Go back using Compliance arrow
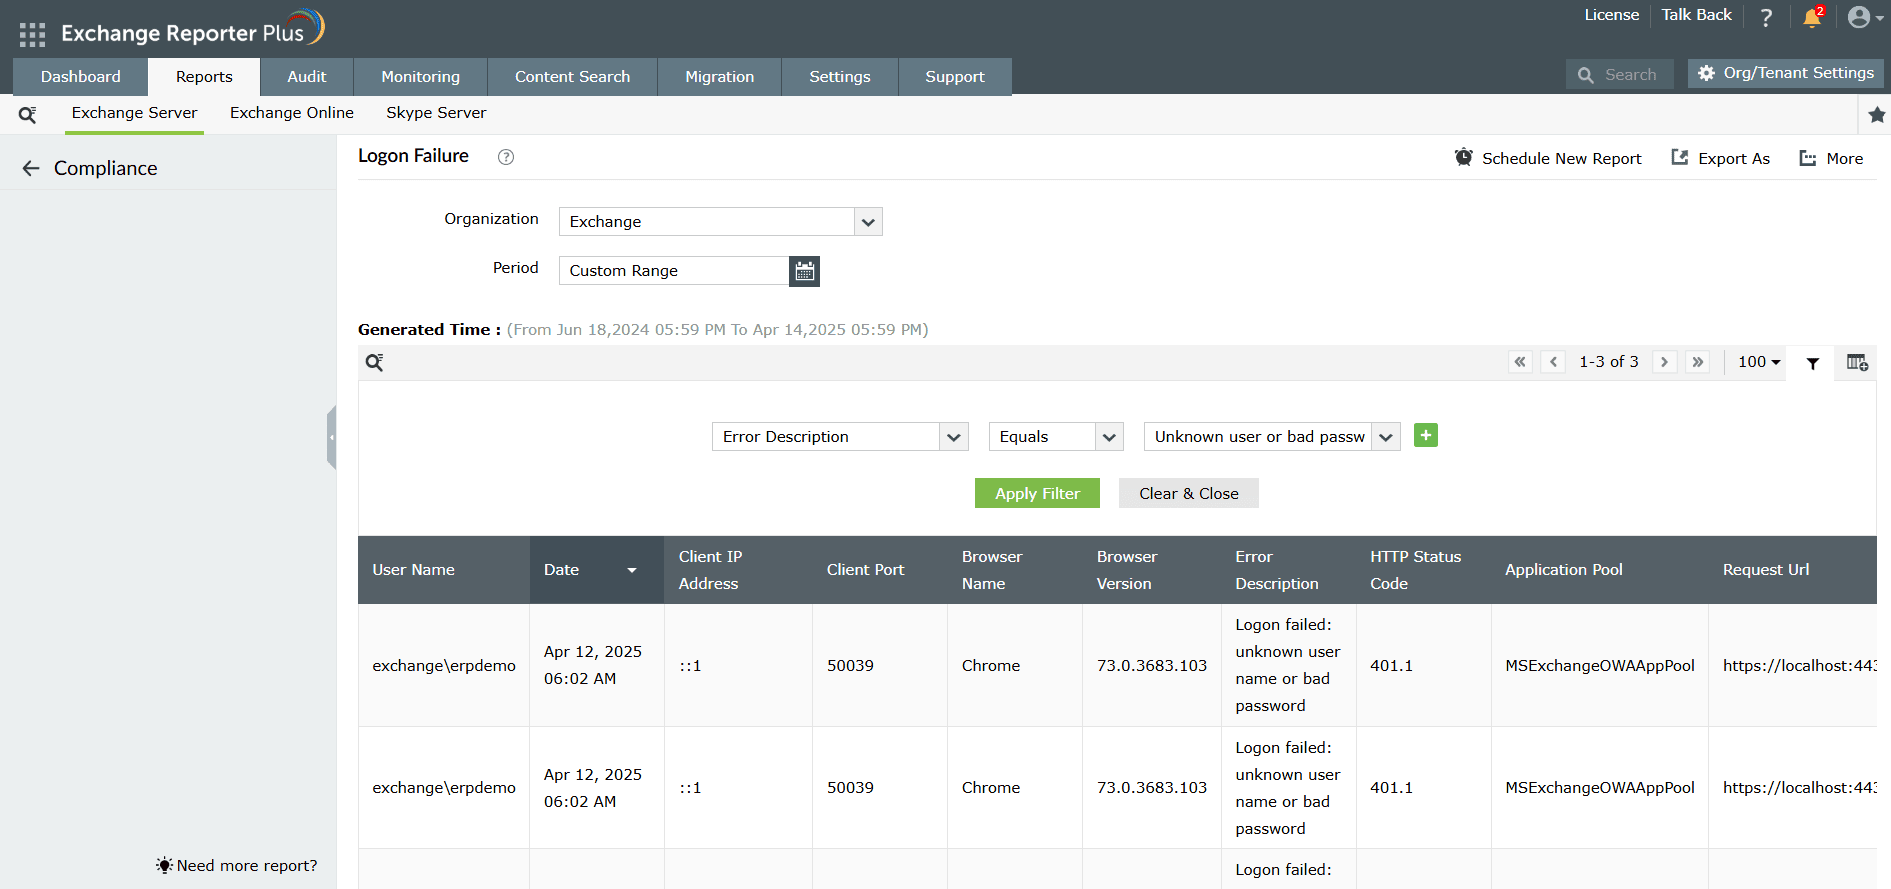 pos(31,168)
